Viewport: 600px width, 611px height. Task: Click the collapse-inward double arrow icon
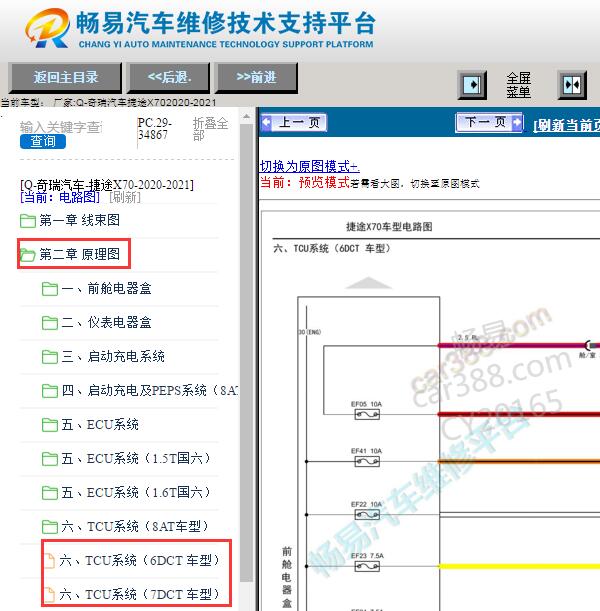click(572, 85)
